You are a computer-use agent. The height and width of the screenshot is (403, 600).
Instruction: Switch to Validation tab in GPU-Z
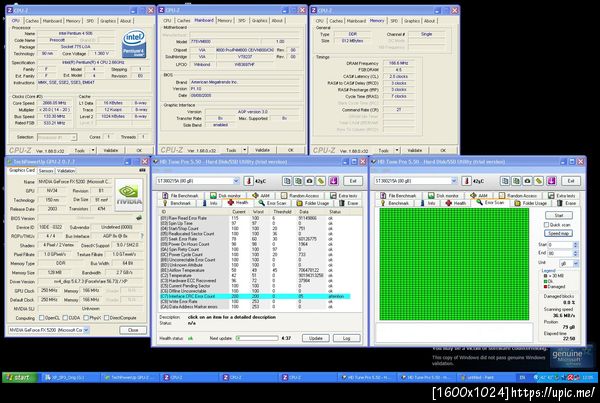click(66, 171)
